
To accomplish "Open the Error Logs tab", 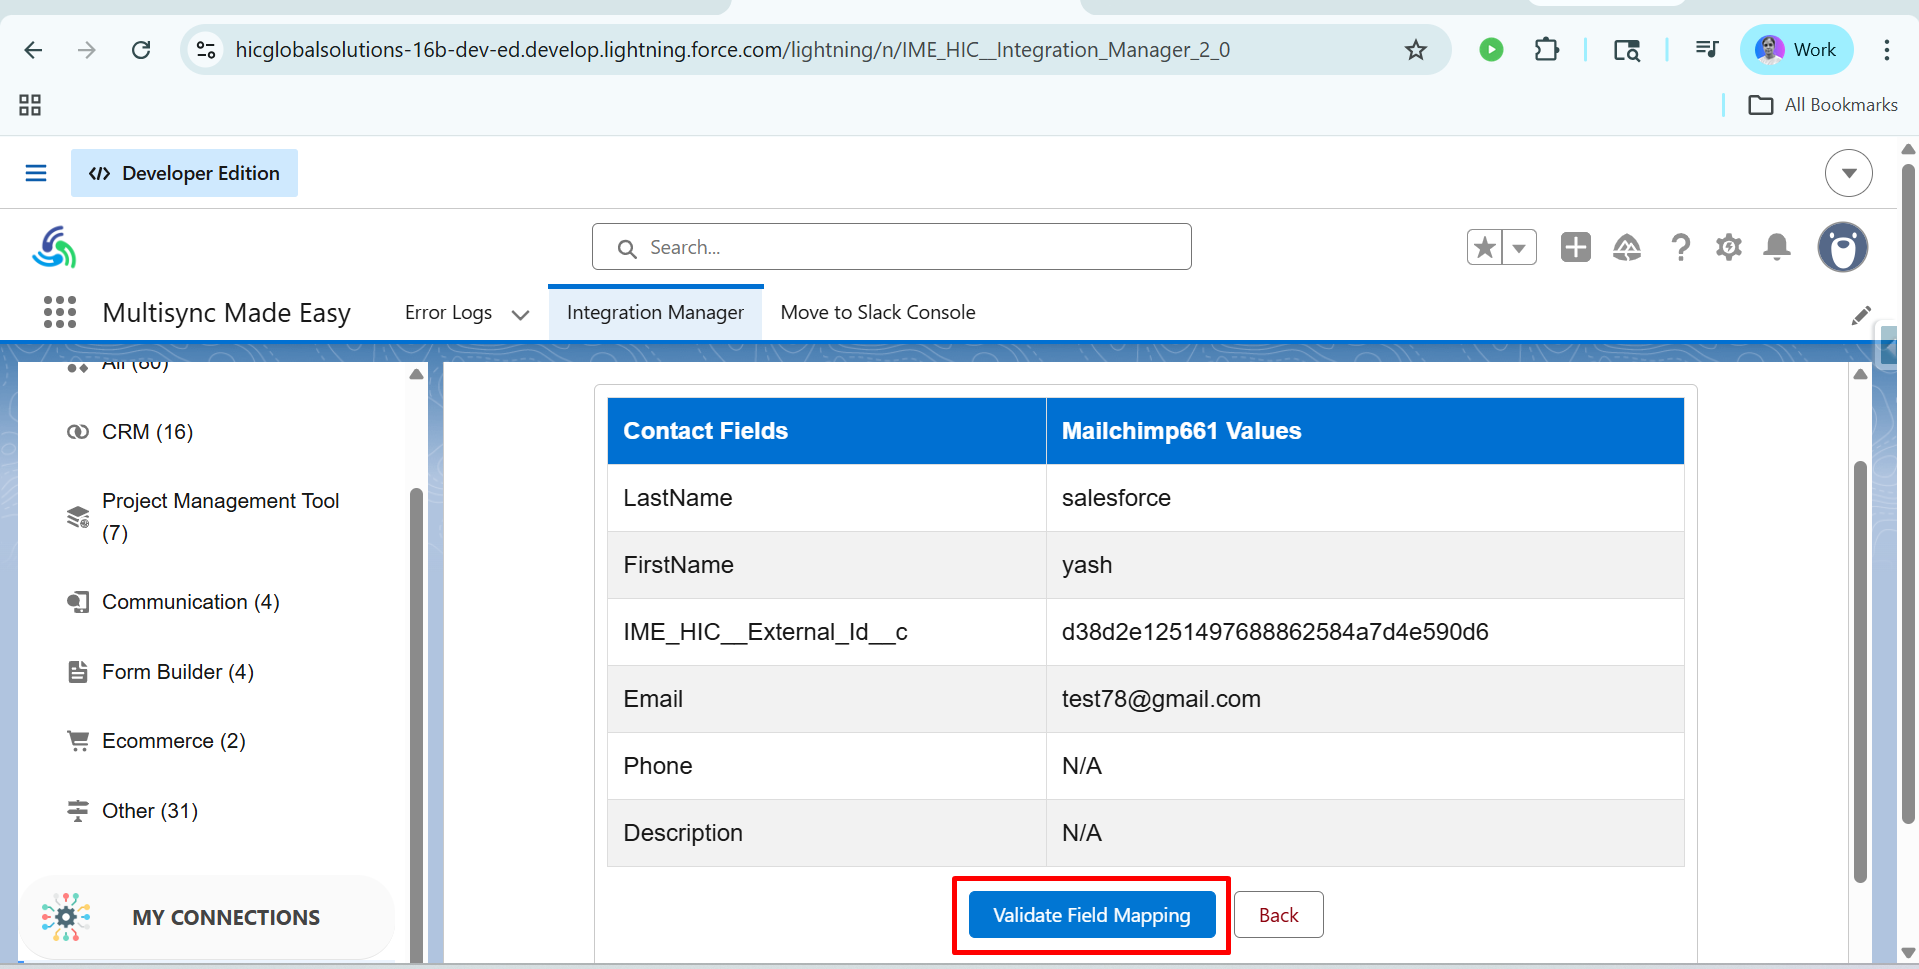I will tap(448, 313).
